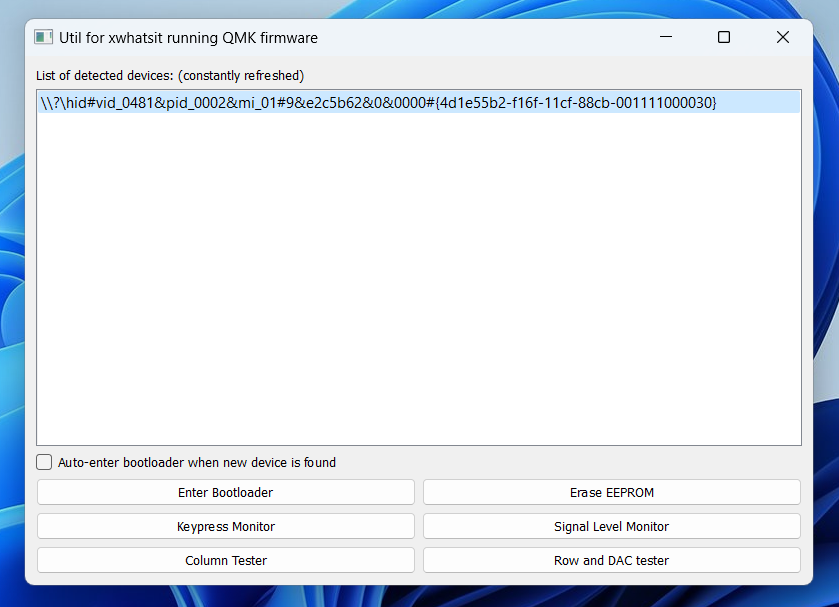Enable auto-enter bootloader checkbox
Screen dimensions: 839x607
point(44,462)
